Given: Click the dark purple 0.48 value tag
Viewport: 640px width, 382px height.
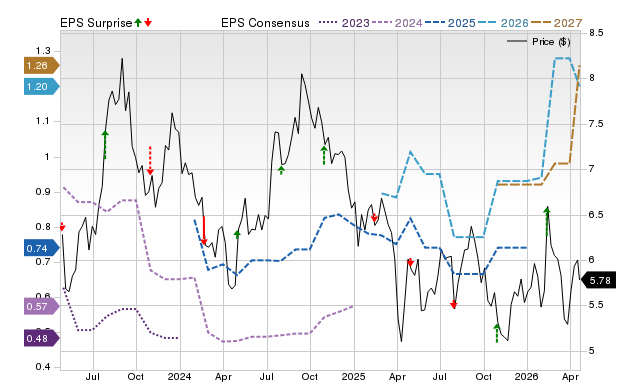Looking at the screenshot, I should point(42,338).
